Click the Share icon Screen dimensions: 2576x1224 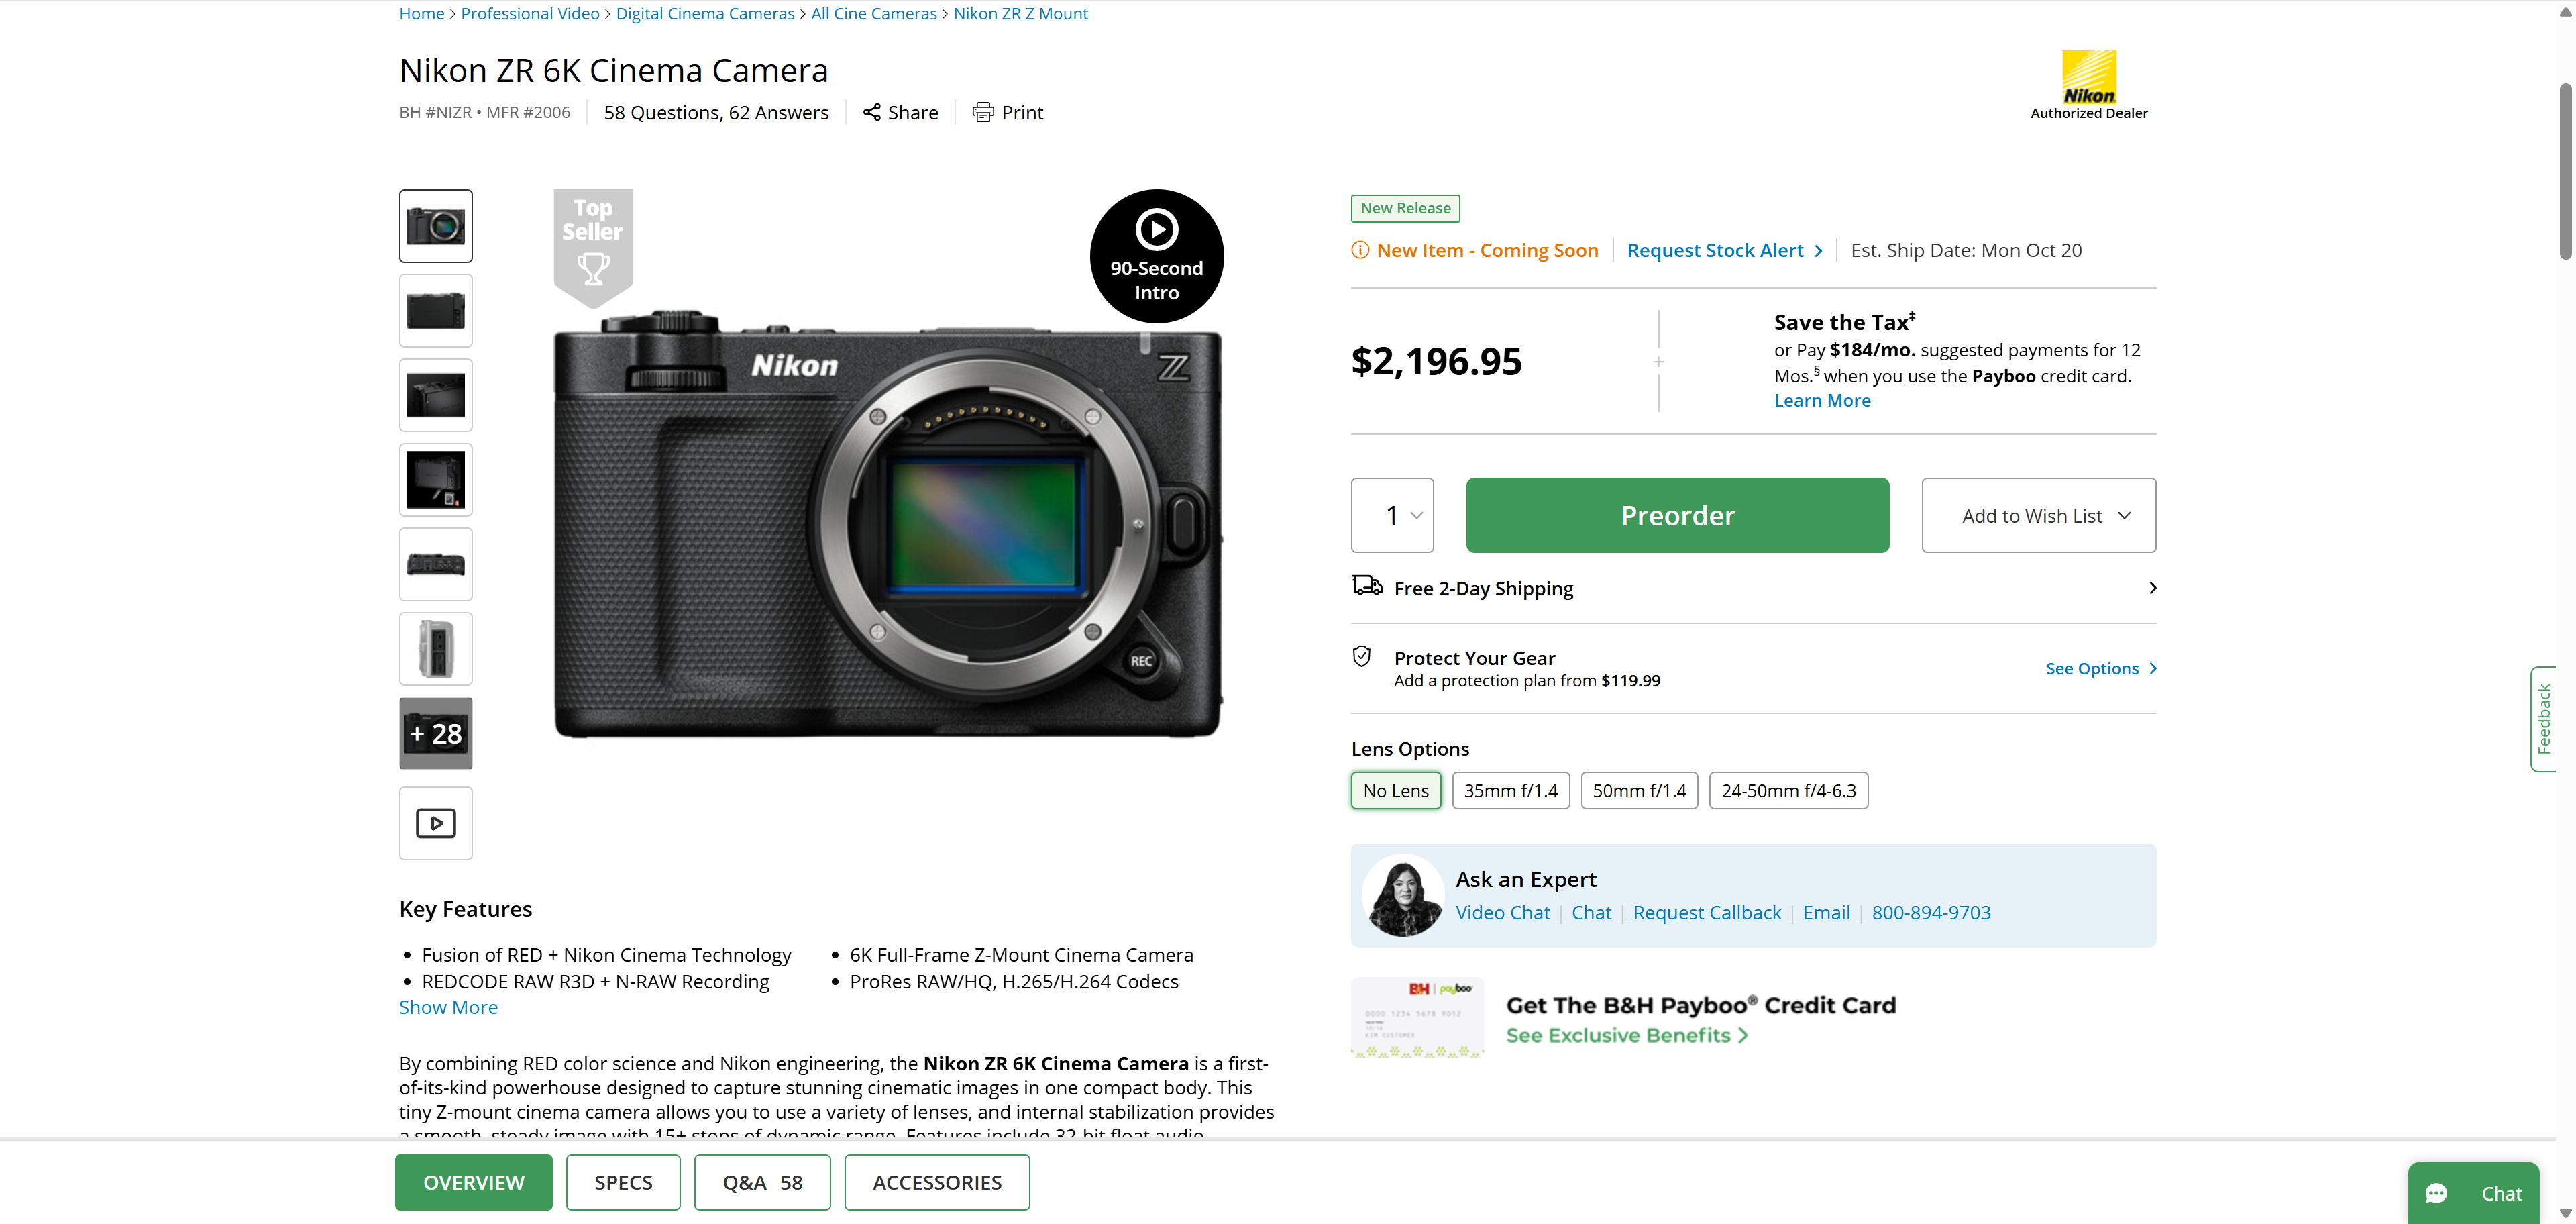click(872, 112)
